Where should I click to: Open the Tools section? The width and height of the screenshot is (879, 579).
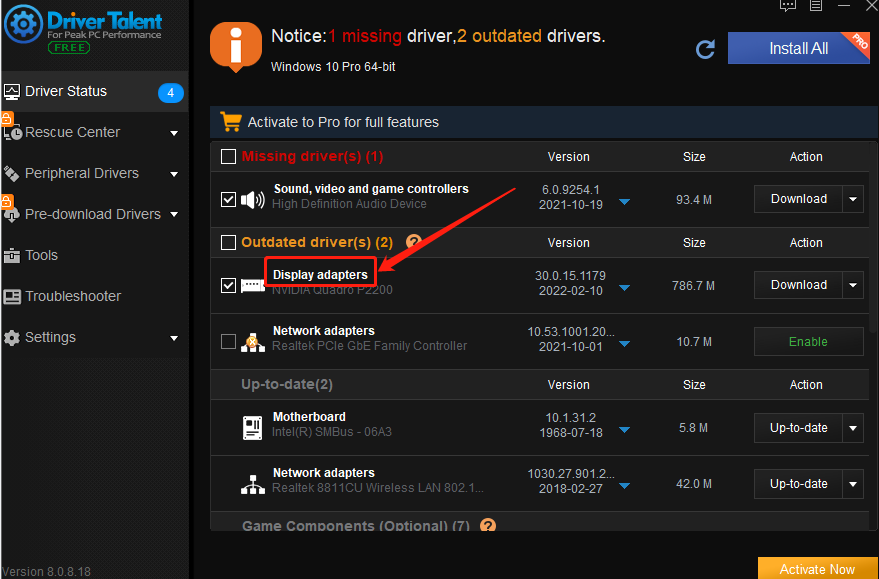click(x=94, y=255)
